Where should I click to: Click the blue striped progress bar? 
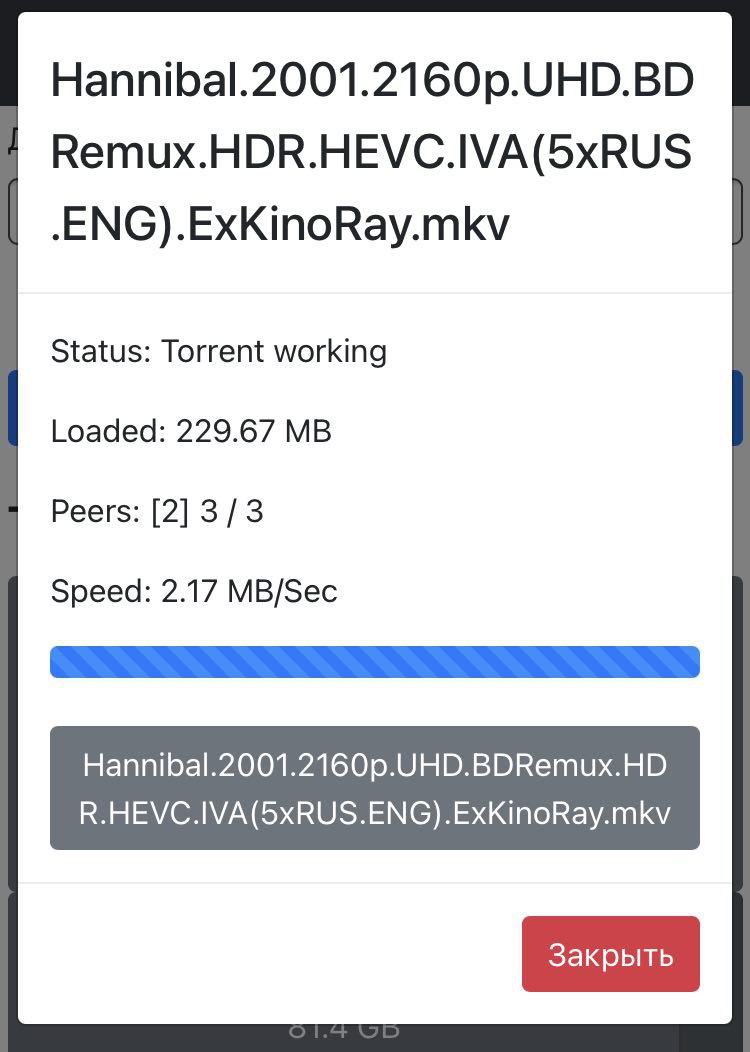pos(374,662)
